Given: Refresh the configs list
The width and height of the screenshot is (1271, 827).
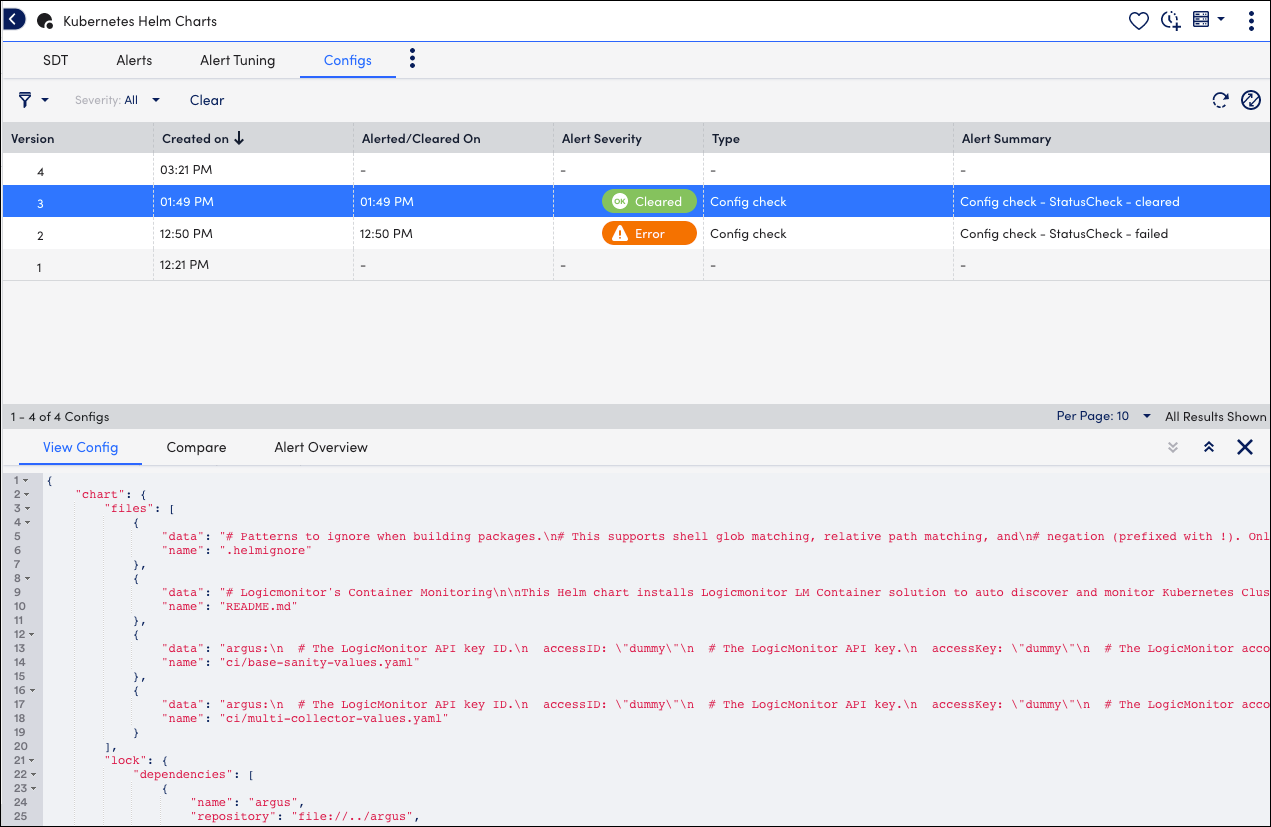Looking at the screenshot, I should pos(1220,99).
